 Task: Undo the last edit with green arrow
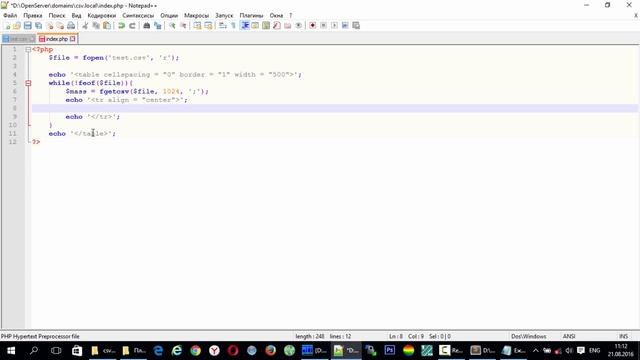pos(122,26)
